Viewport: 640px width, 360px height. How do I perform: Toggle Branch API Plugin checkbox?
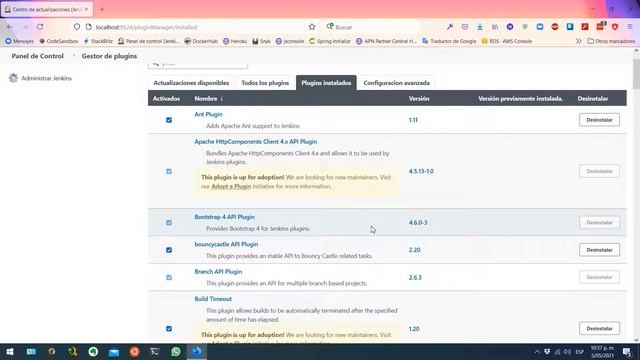pyautogui.click(x=169, y=277)
